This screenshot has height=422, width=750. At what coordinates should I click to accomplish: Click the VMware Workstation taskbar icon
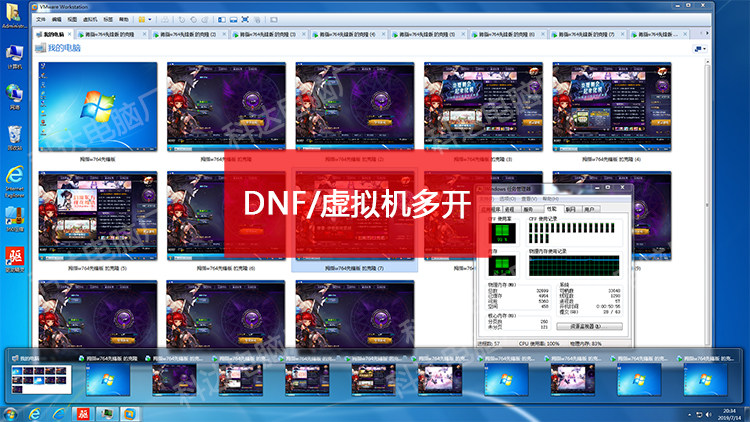130,414
